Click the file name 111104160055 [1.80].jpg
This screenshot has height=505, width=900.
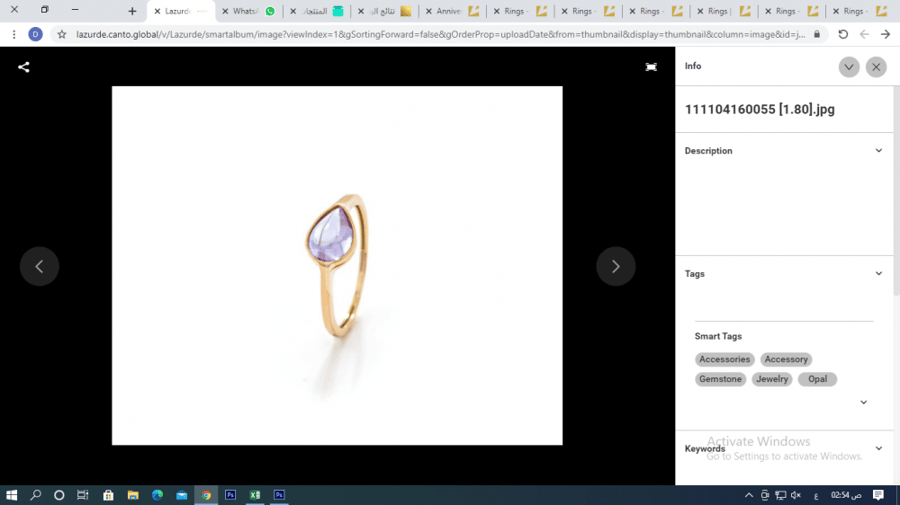(759, 109)
